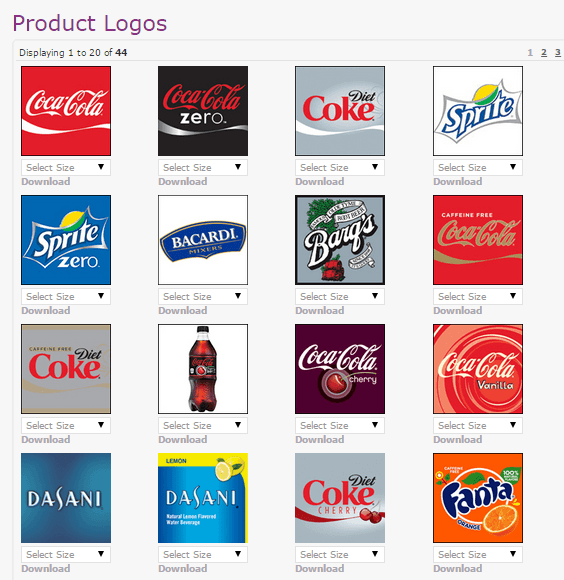Expand Select Size dropdown under Sprite Zero
The image size is (564, 580).
pos(66,297)
